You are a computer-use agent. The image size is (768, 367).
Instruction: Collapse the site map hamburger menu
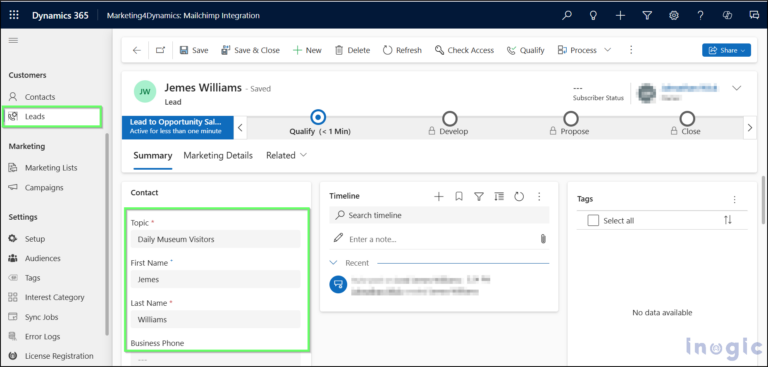[13, 40]
